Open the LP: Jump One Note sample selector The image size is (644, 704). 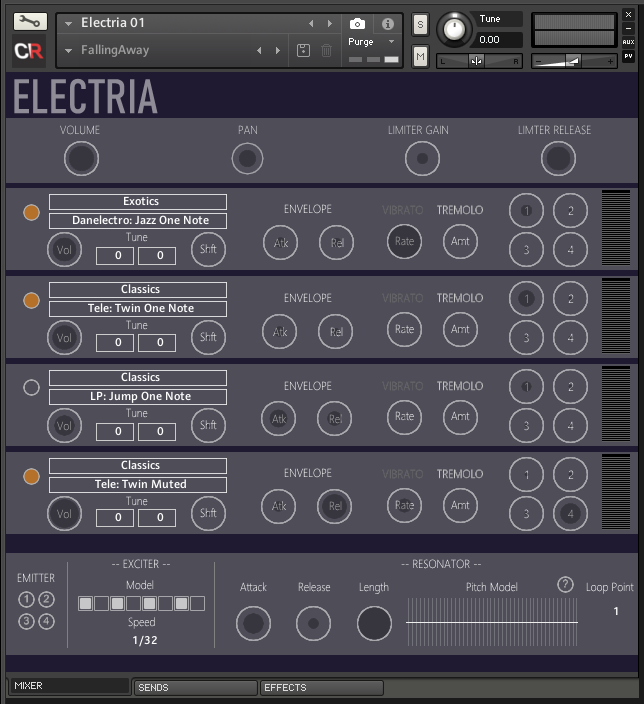click(x=138, y=396)
